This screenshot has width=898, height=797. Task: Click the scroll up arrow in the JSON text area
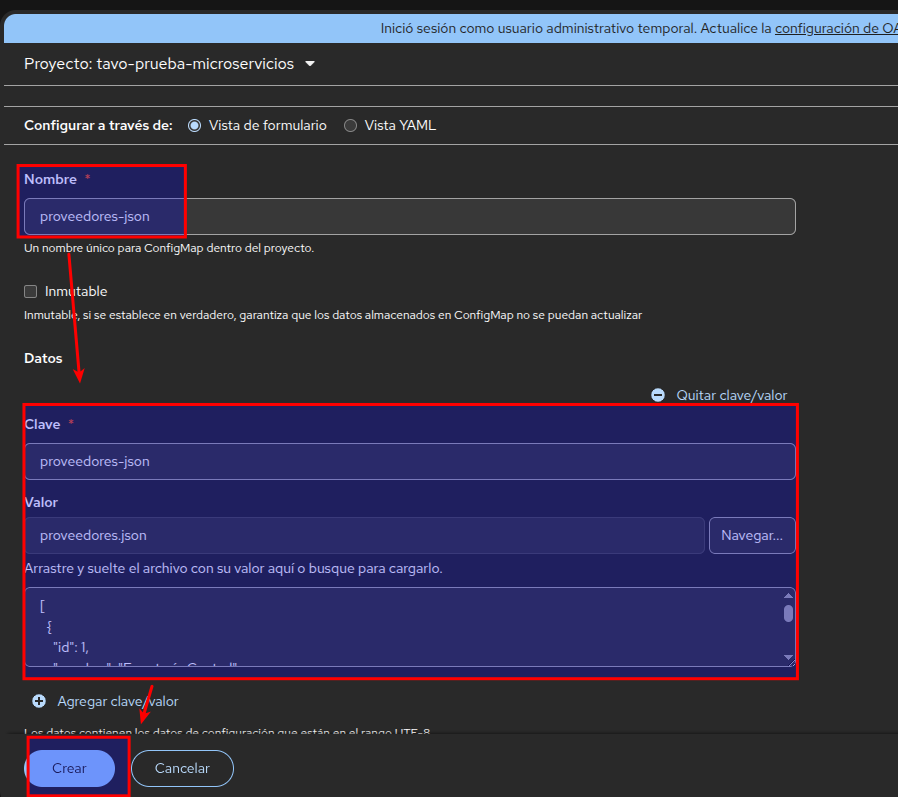tap(788, 596)
